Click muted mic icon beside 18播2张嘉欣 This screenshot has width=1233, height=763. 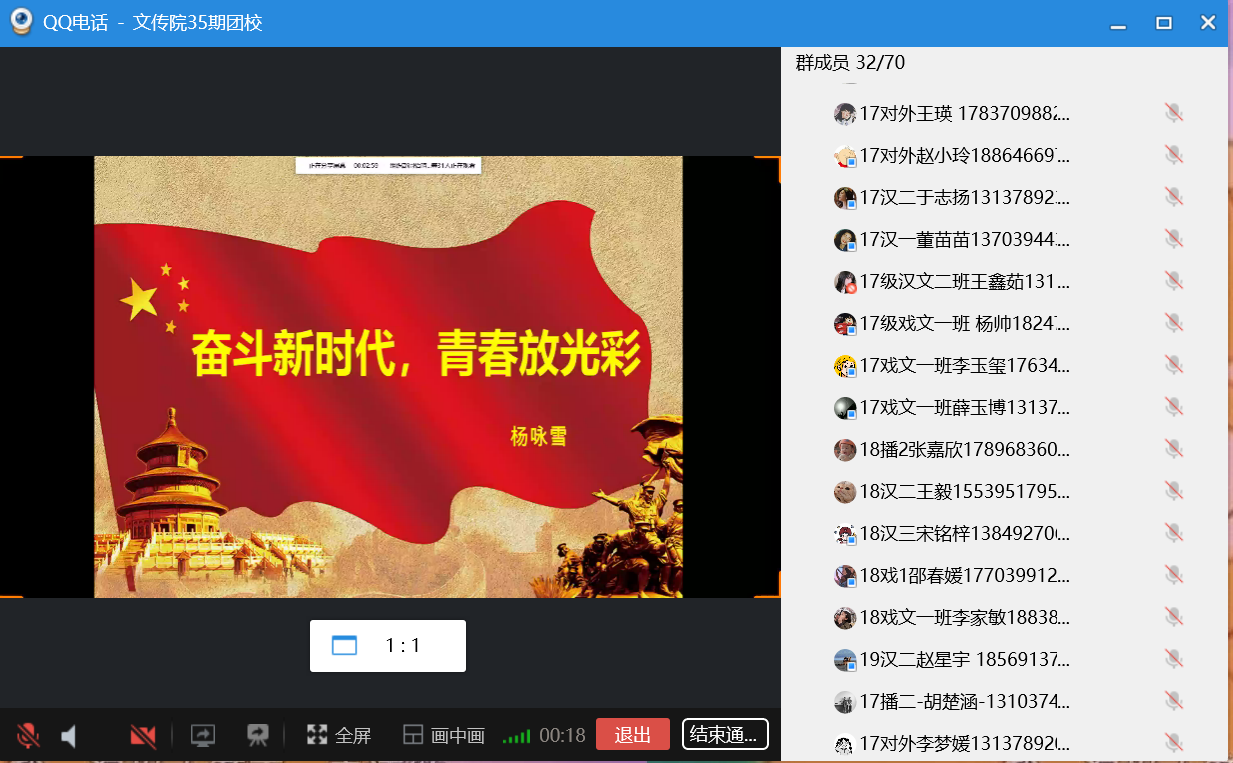coord(1174,449)
